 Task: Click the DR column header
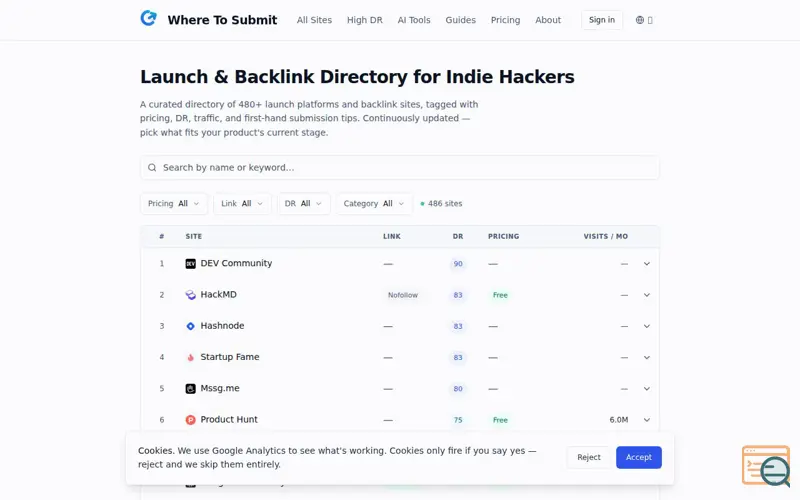tap(458, 236)
